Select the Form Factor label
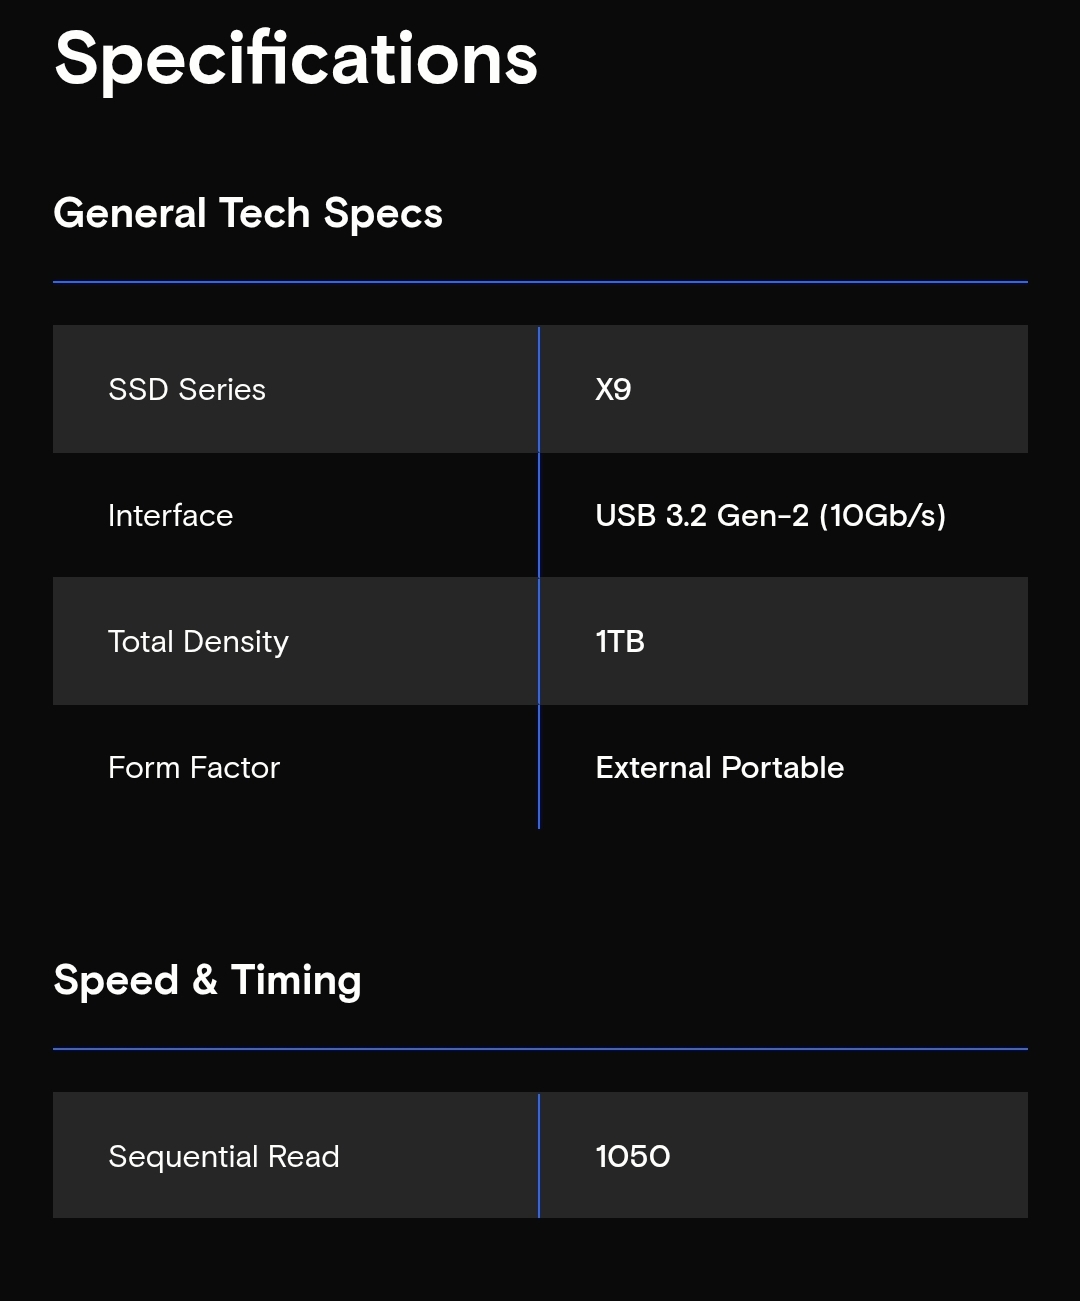Image resolution: width=1080 pixels, height=1301 pixels. pos(194,768)
